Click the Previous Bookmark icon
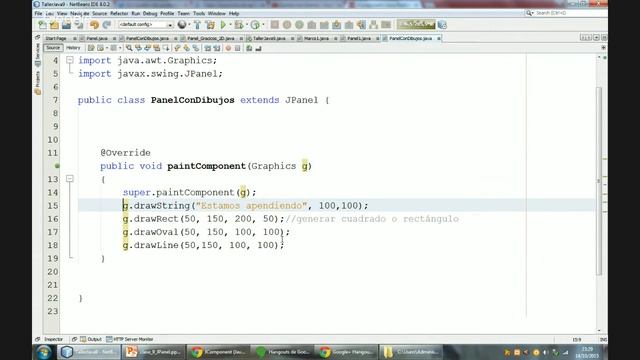The image size is (640, 360). [178, 48]
